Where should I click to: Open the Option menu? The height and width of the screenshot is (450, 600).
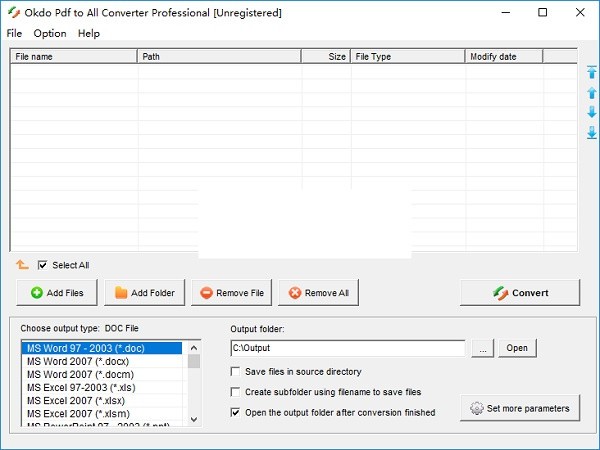tap(50, 33)
